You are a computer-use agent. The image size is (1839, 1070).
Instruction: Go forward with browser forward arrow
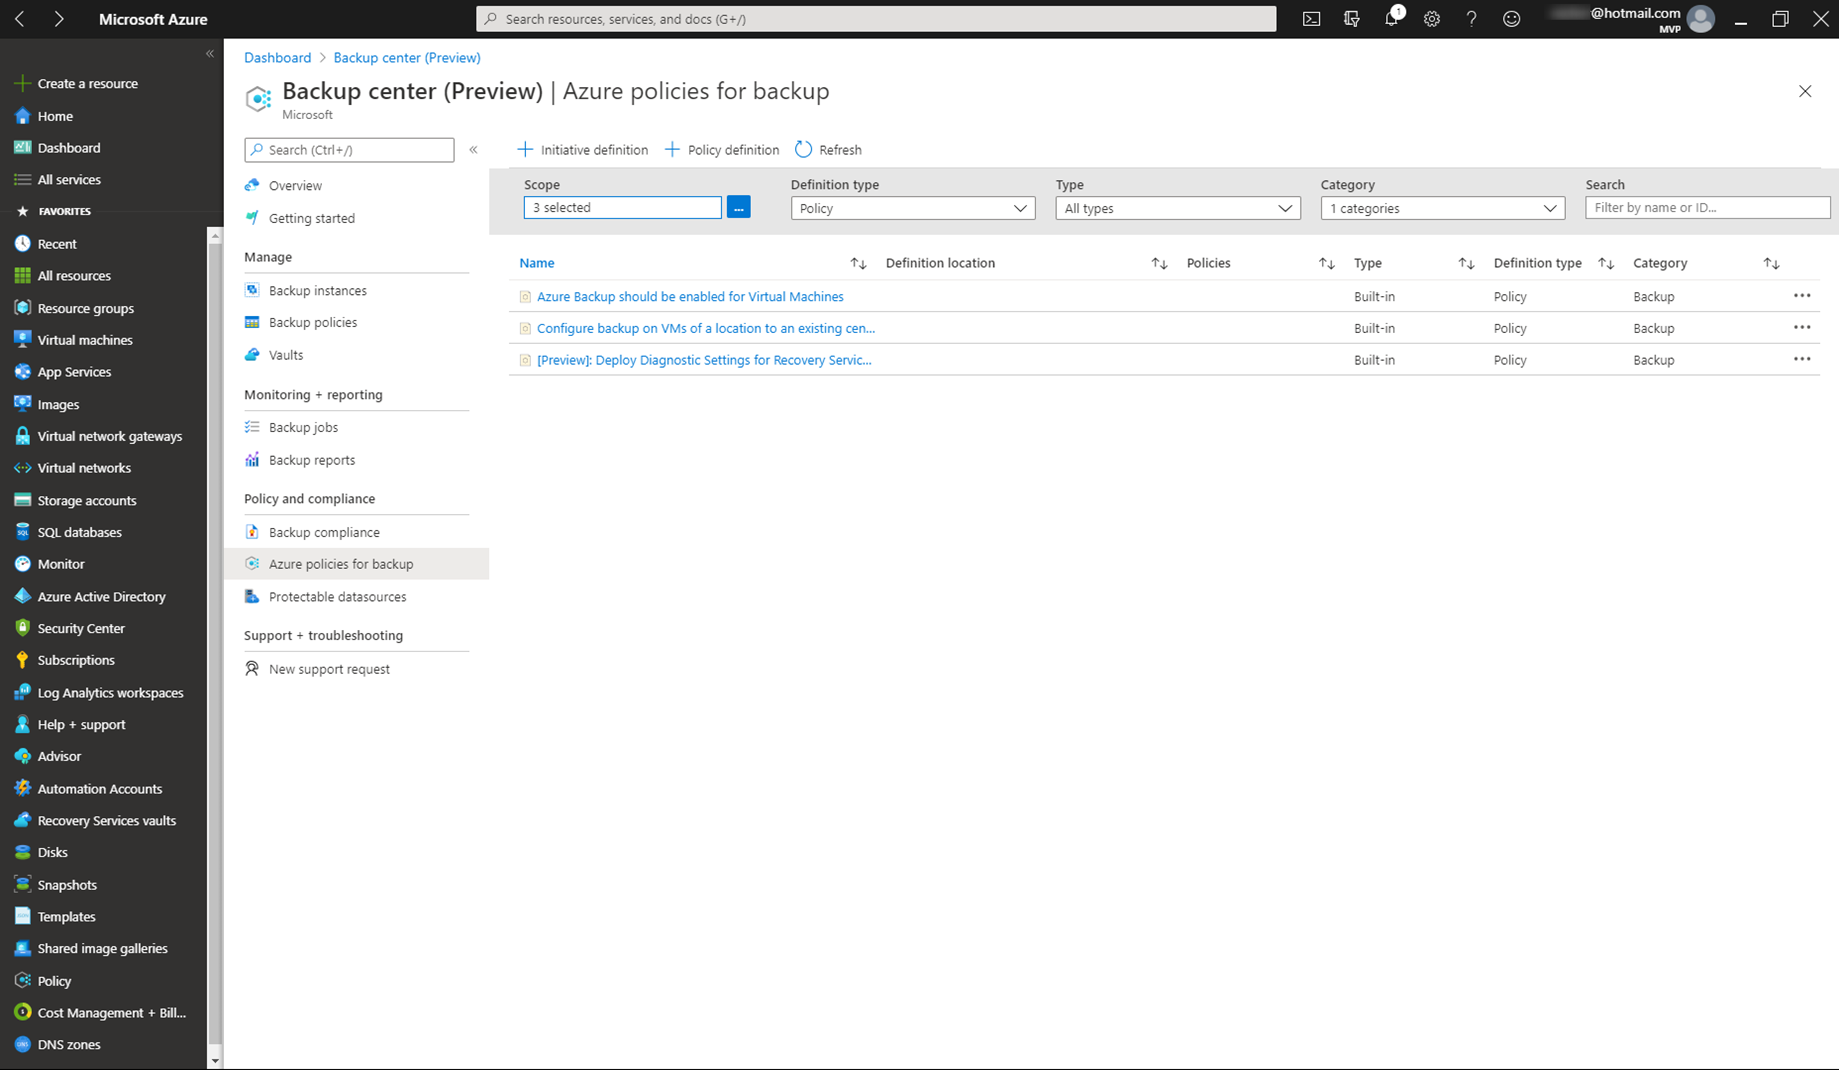59,19
